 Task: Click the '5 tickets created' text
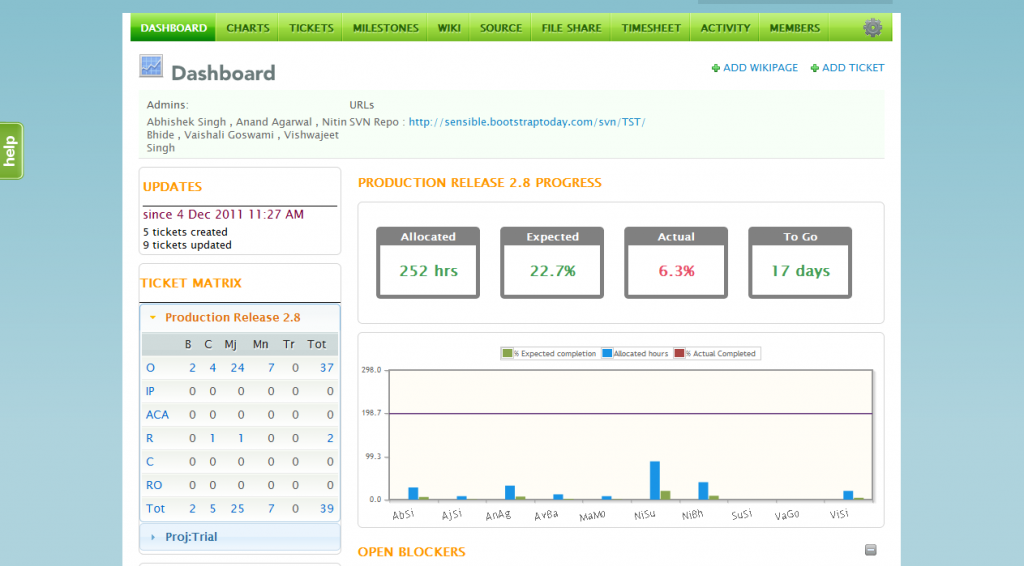pos(185,232)
